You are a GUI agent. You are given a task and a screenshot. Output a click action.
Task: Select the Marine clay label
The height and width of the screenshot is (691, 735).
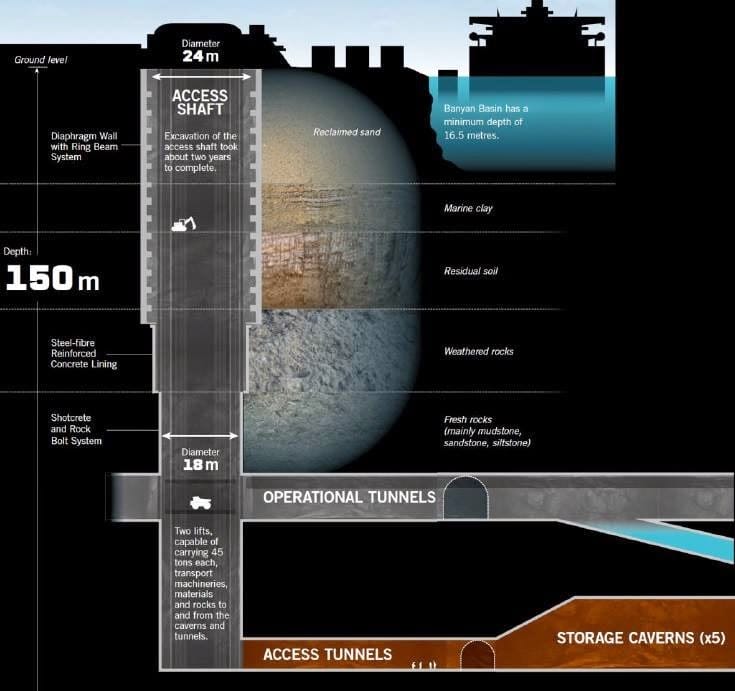[x=468, y=209]
